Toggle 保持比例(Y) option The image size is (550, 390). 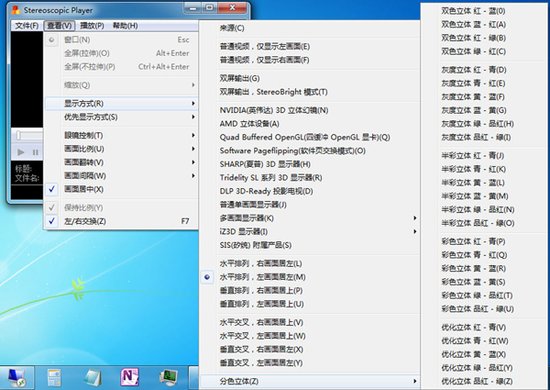tap(121, 208)
